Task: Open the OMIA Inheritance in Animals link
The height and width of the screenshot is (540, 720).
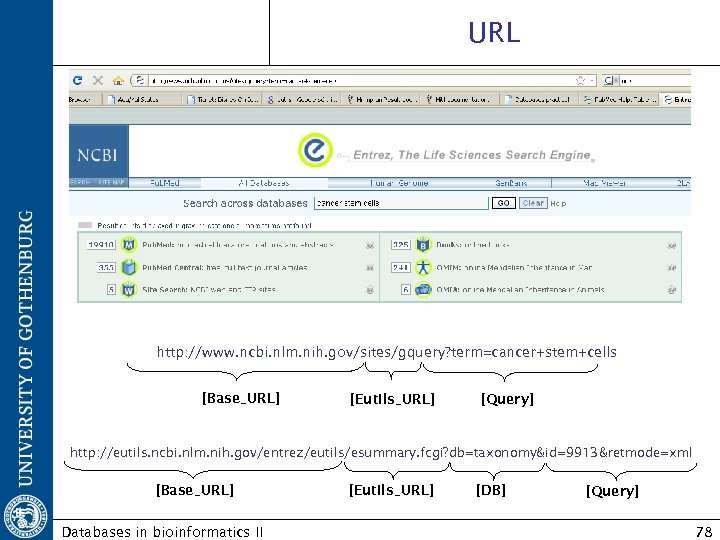Action: (520, 290)
